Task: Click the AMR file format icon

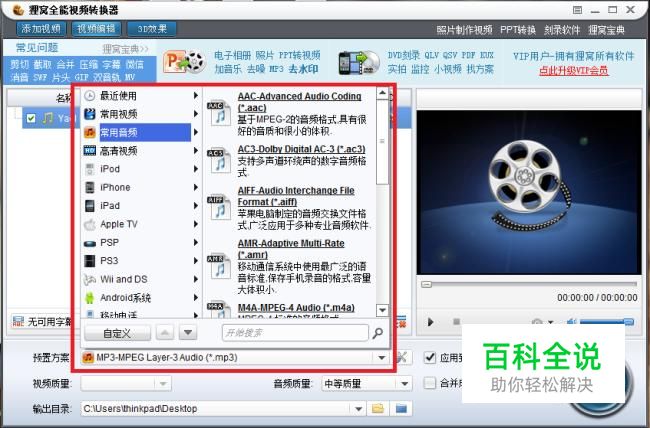Action: point(218,266)
